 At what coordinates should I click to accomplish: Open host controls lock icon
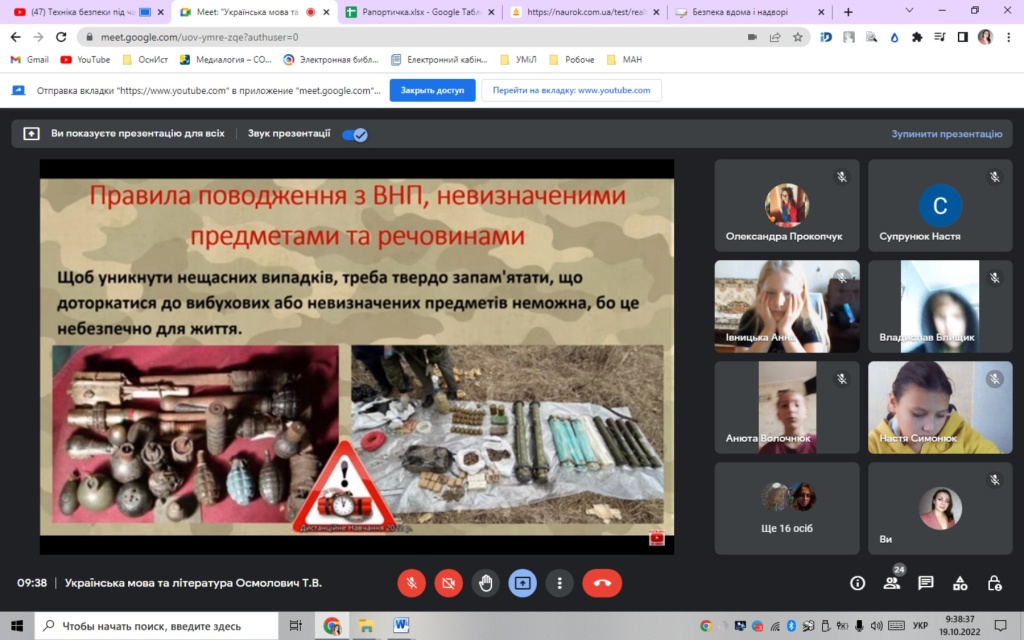coord(994,583)
